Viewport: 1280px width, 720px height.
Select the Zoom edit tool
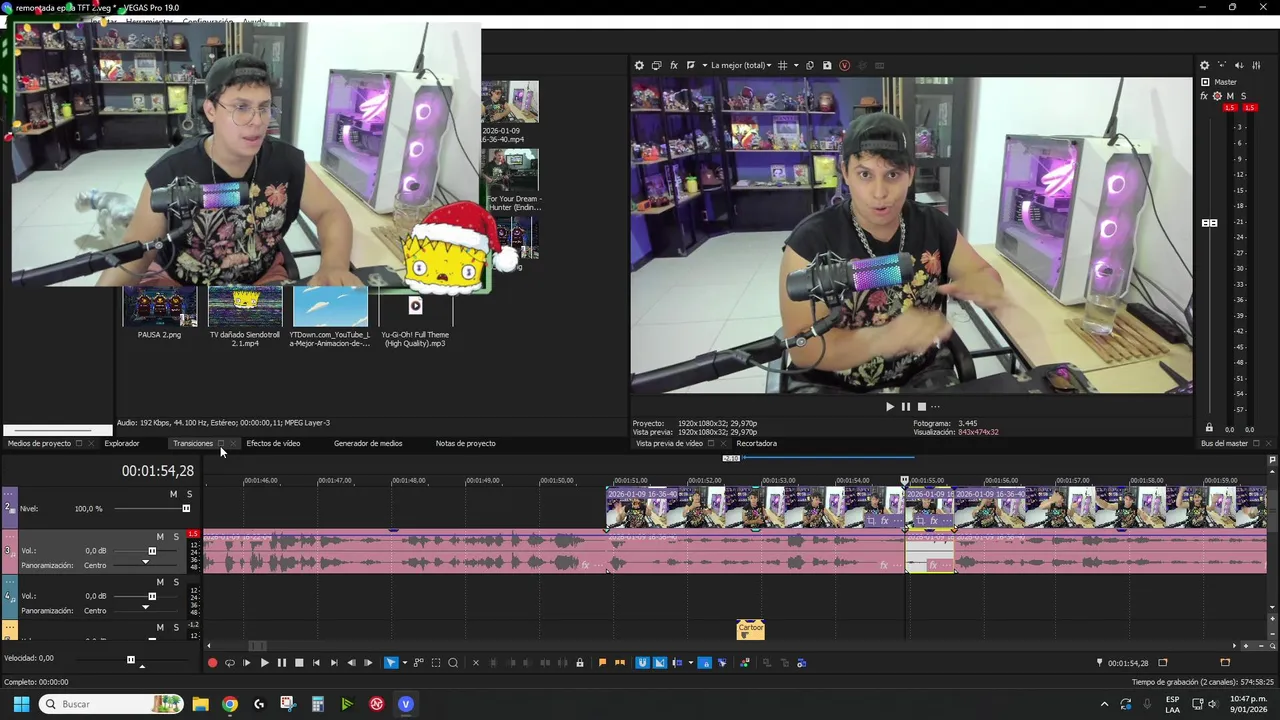453,662
